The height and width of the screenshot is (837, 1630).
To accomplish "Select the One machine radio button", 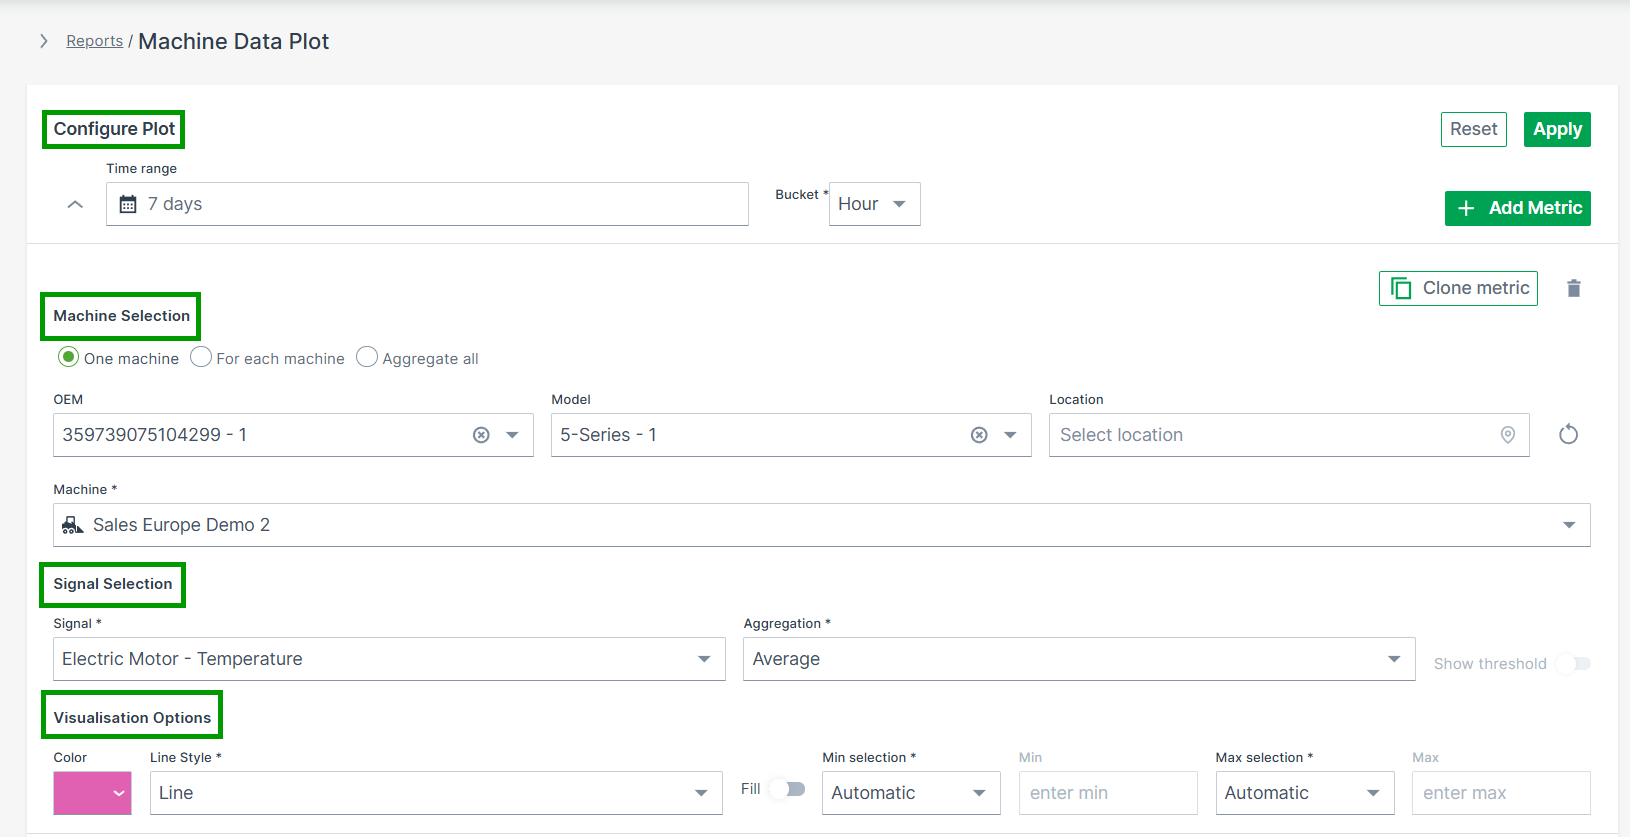I will [x=68, y=357].
